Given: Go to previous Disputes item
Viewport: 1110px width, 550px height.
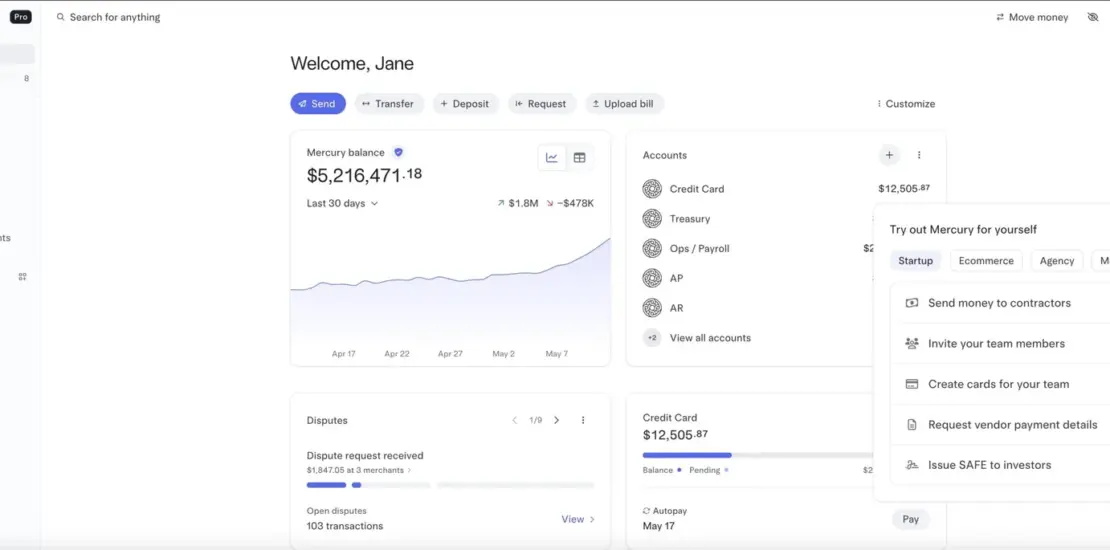Looking at the screenshot, I should coord(515,420).
